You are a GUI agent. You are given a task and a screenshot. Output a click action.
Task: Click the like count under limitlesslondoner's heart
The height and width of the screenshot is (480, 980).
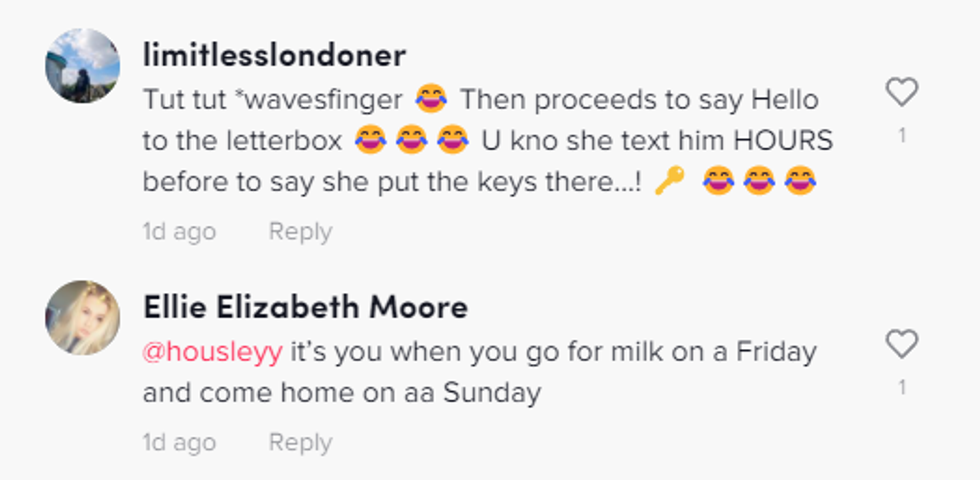pos(902,135)
